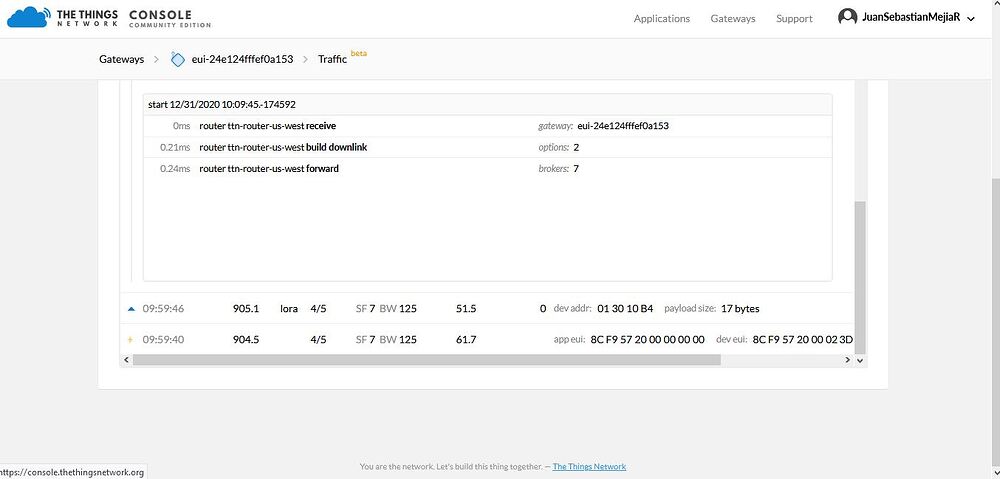Image resolution: width=1000 pixels, height=479 pixels.
Task: Click the router receive trace row
Action: [x=487, y=126]
